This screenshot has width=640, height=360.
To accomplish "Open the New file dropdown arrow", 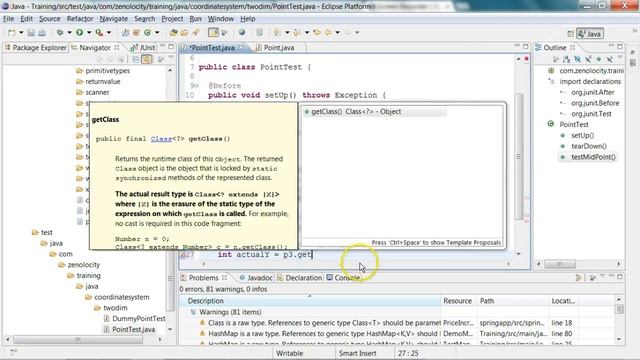I will 21,33.
